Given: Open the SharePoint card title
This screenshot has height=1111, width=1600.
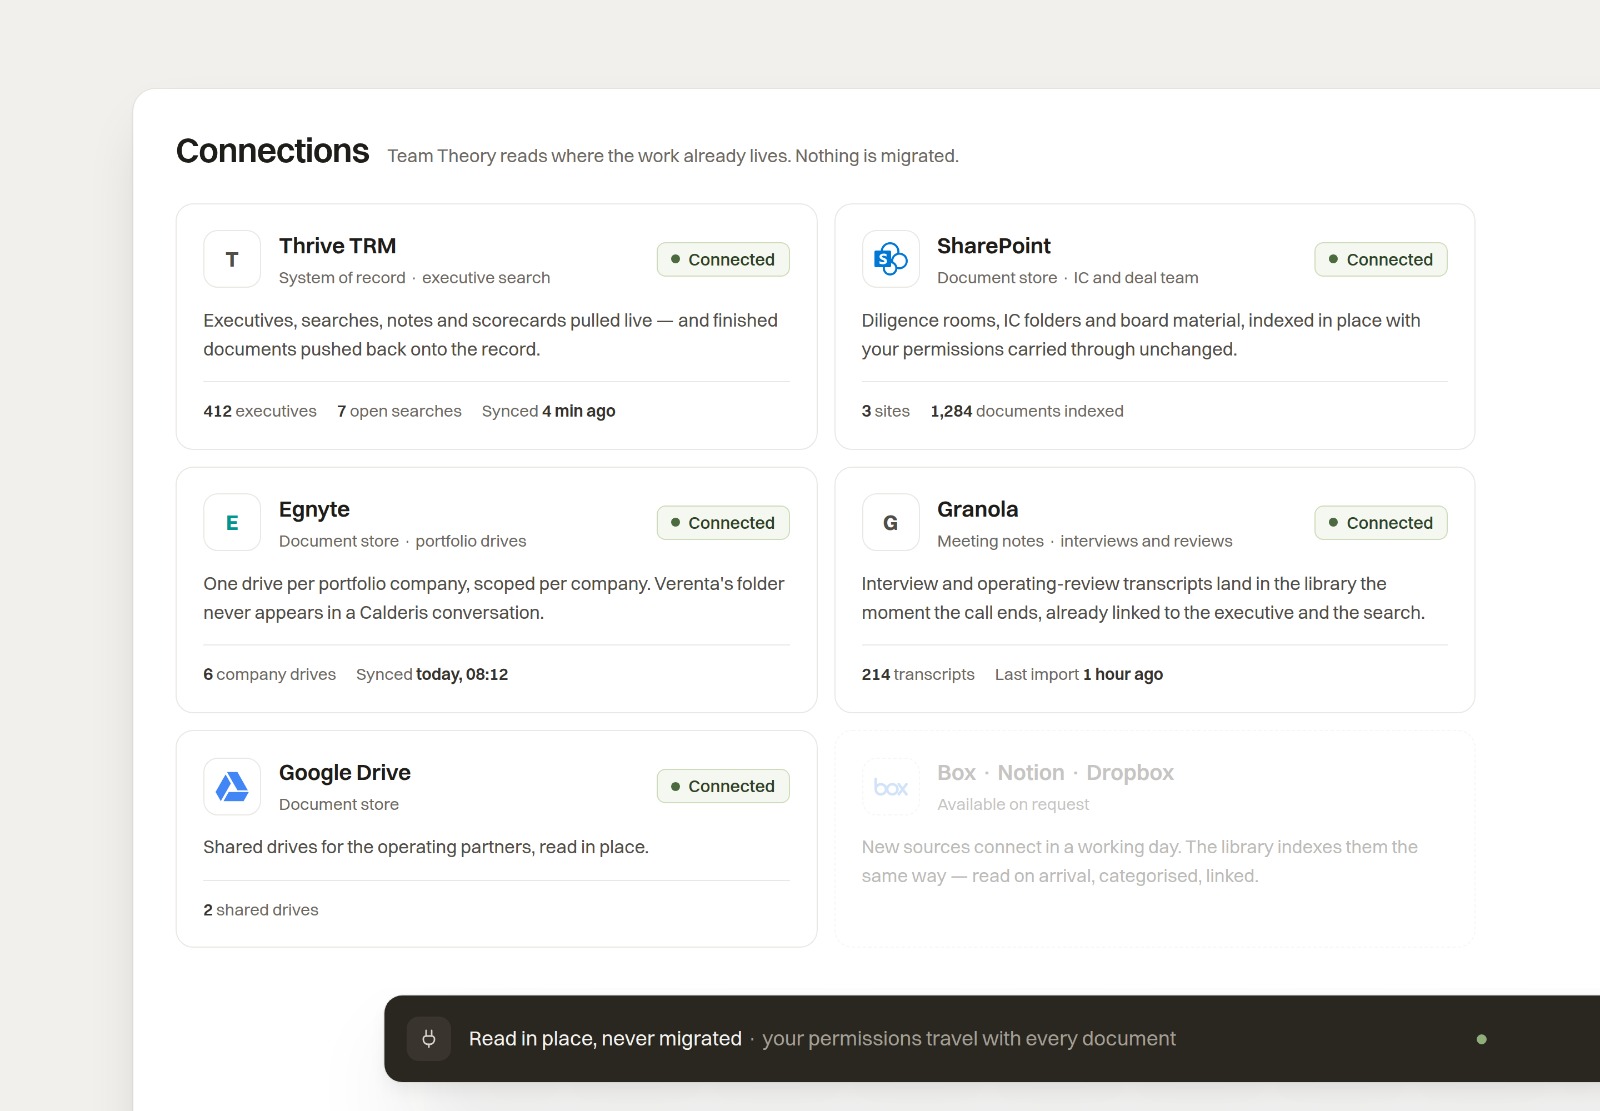Looking at the screenshot, I should pos(993,246).
